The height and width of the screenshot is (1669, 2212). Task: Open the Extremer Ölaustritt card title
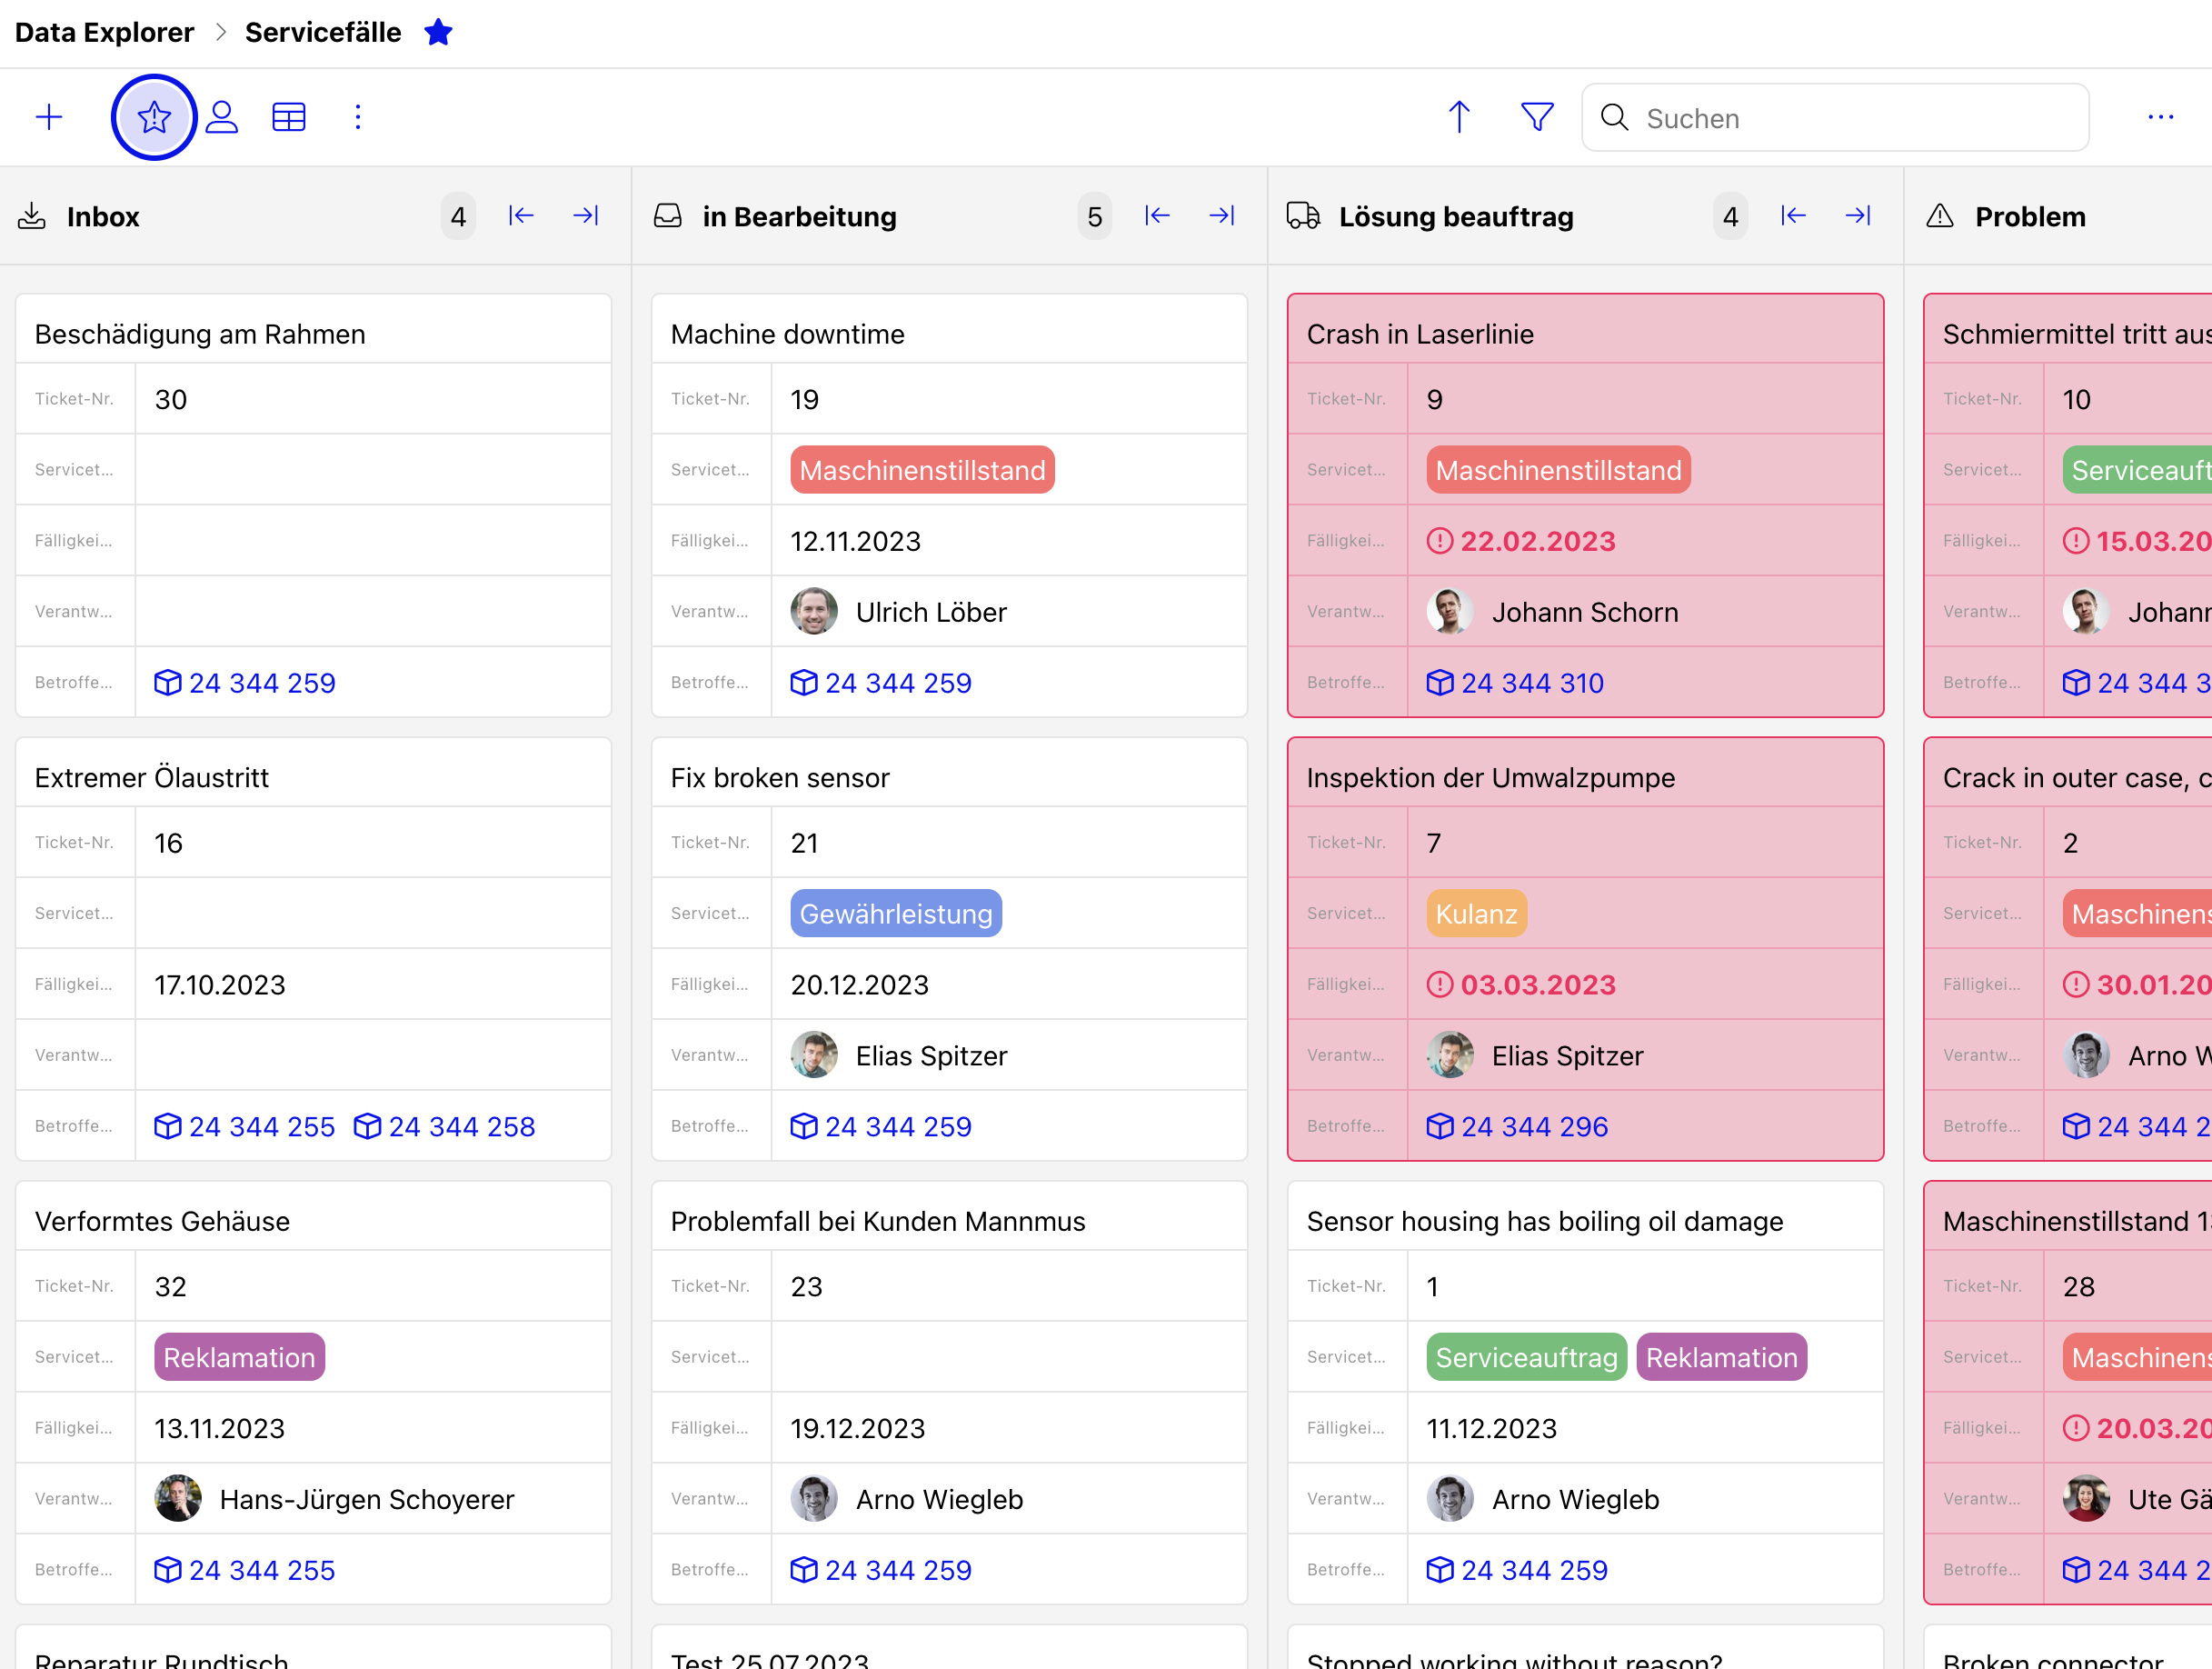tap(152, 777)
